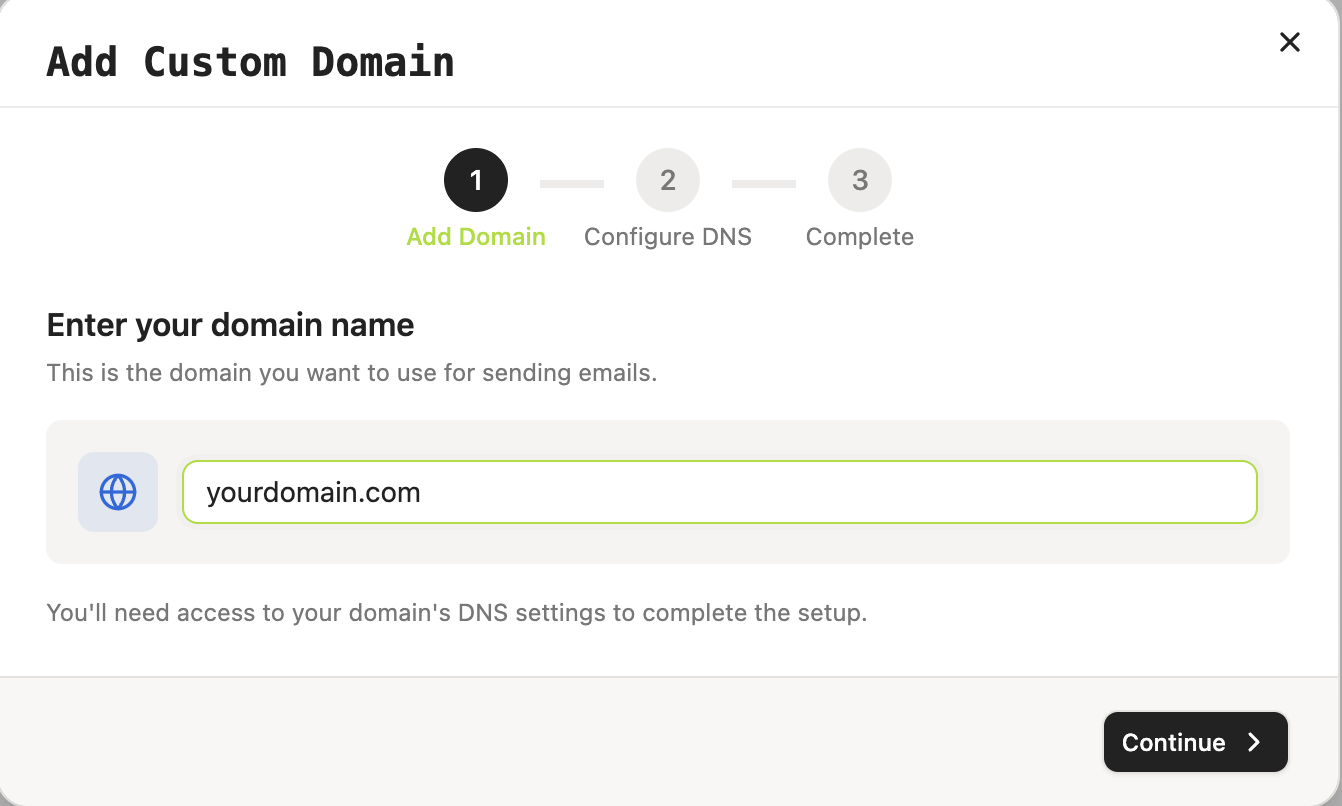The image size is (1342, 806).
Task: Close the Add Custom Domain dialog
Action: pos(1290,42)
